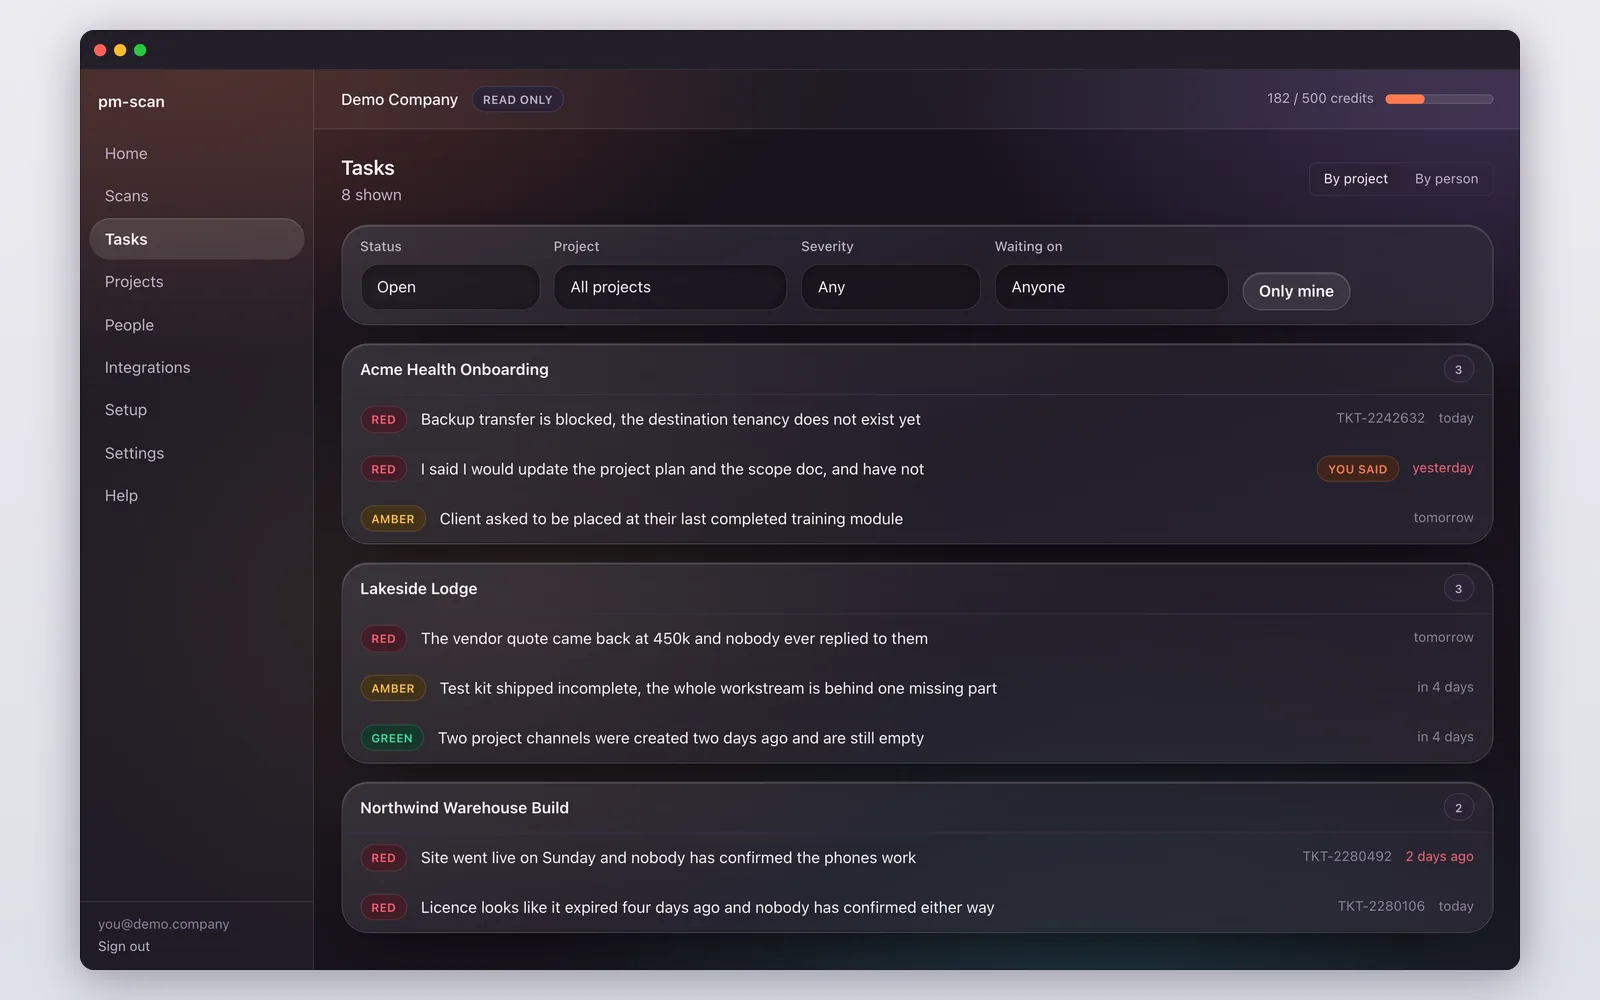Click the count badge on Lakeside Lodge
Image resolution: width=1600 pixels, height=1000 pixels.
[x=1458, y=589]
